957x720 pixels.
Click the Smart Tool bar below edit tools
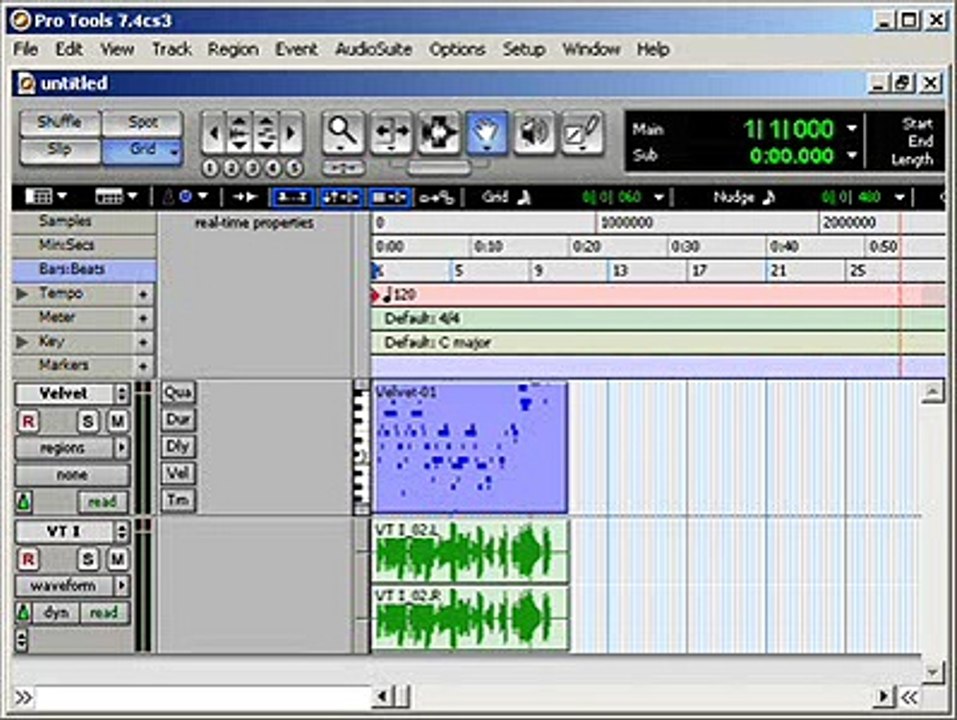click(438, 167)
